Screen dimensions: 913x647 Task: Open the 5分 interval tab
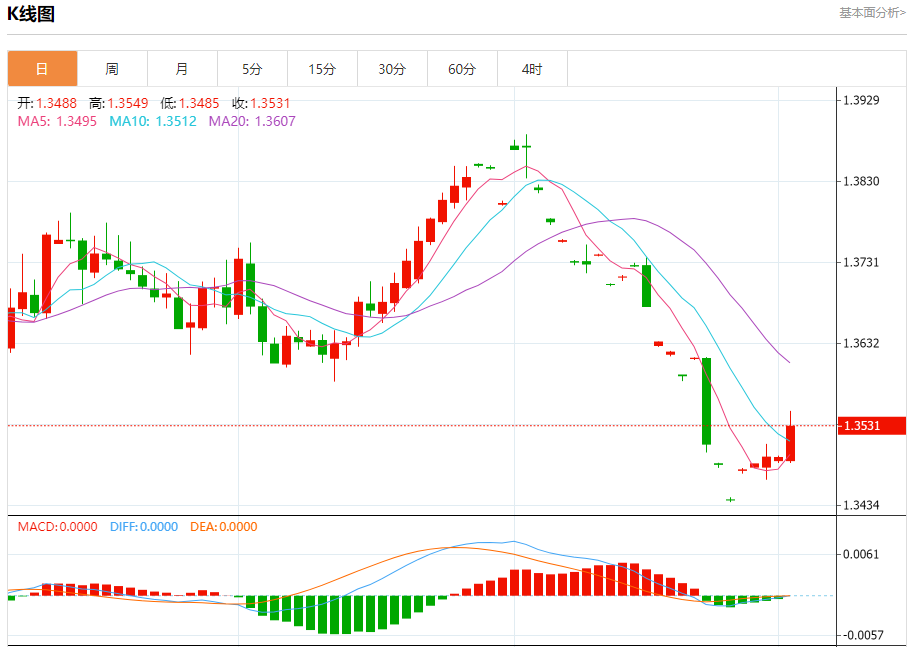coord(252,69)
